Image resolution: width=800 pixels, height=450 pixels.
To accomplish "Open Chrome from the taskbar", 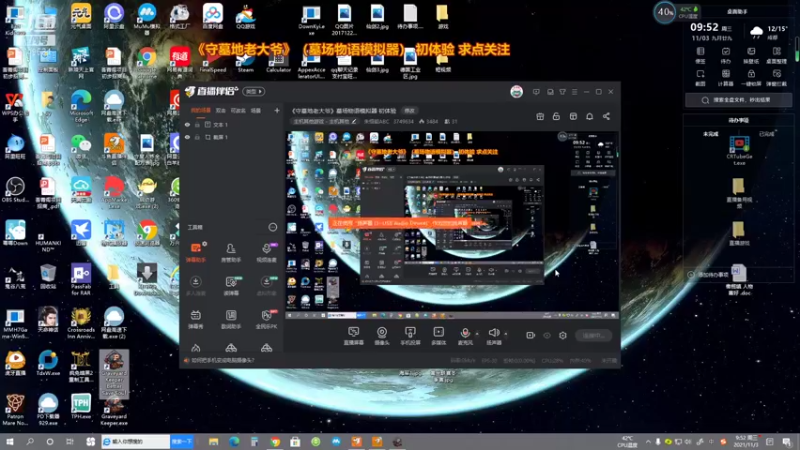I will [x=275, y=441].
